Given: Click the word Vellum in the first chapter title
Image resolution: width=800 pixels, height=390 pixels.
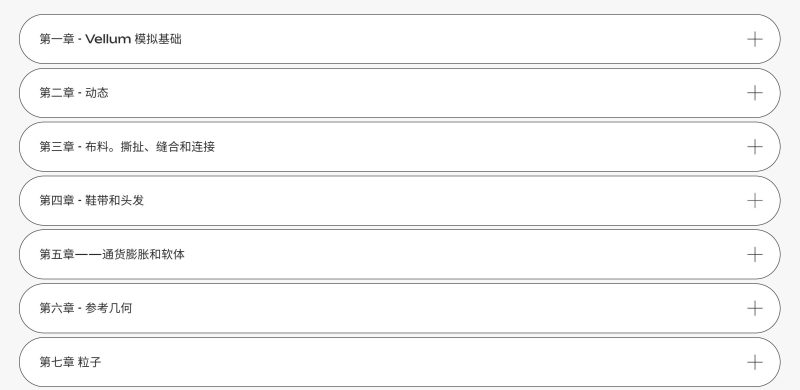Looking at the screenshot, I should tap(108, 39).
